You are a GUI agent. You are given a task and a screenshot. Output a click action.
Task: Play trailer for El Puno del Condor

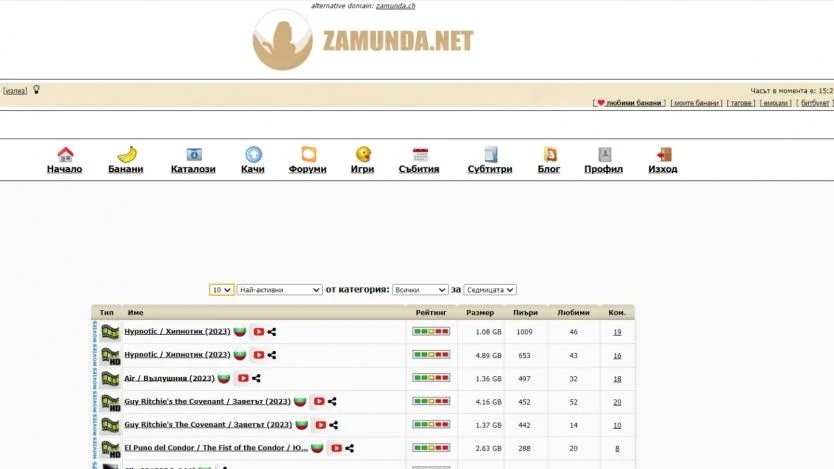(x=336, y=448)
